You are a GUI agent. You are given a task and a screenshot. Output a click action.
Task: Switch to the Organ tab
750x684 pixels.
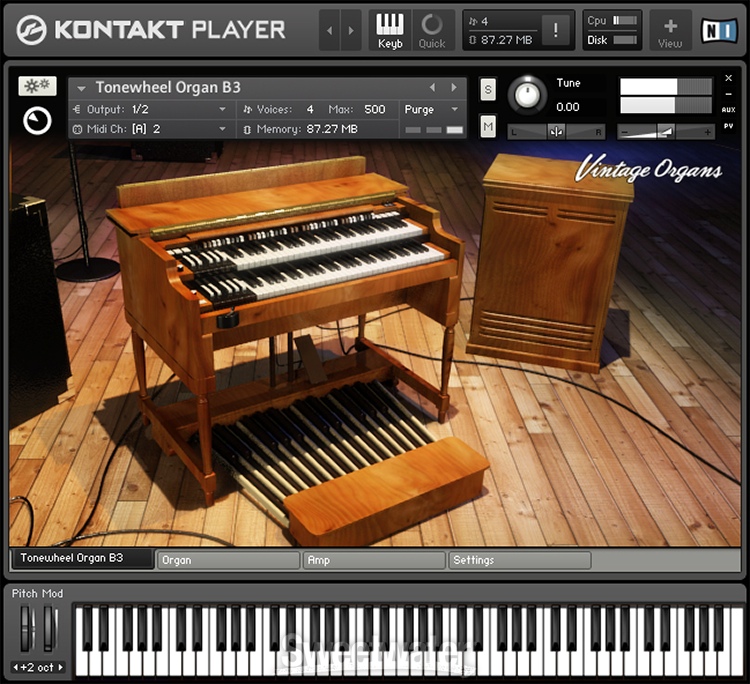(x=229, y=560)
